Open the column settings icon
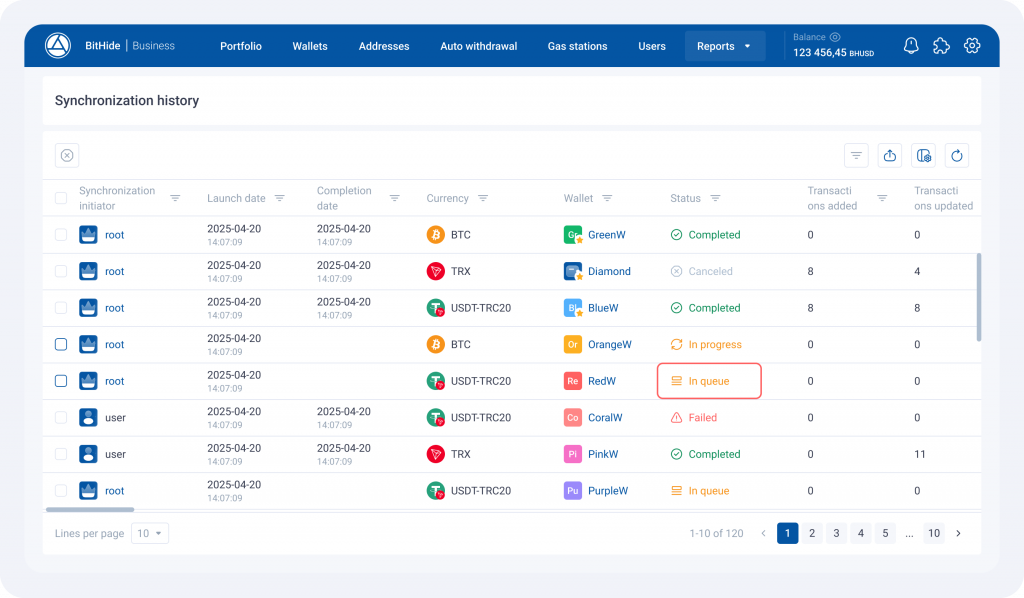 pos(923,155)
